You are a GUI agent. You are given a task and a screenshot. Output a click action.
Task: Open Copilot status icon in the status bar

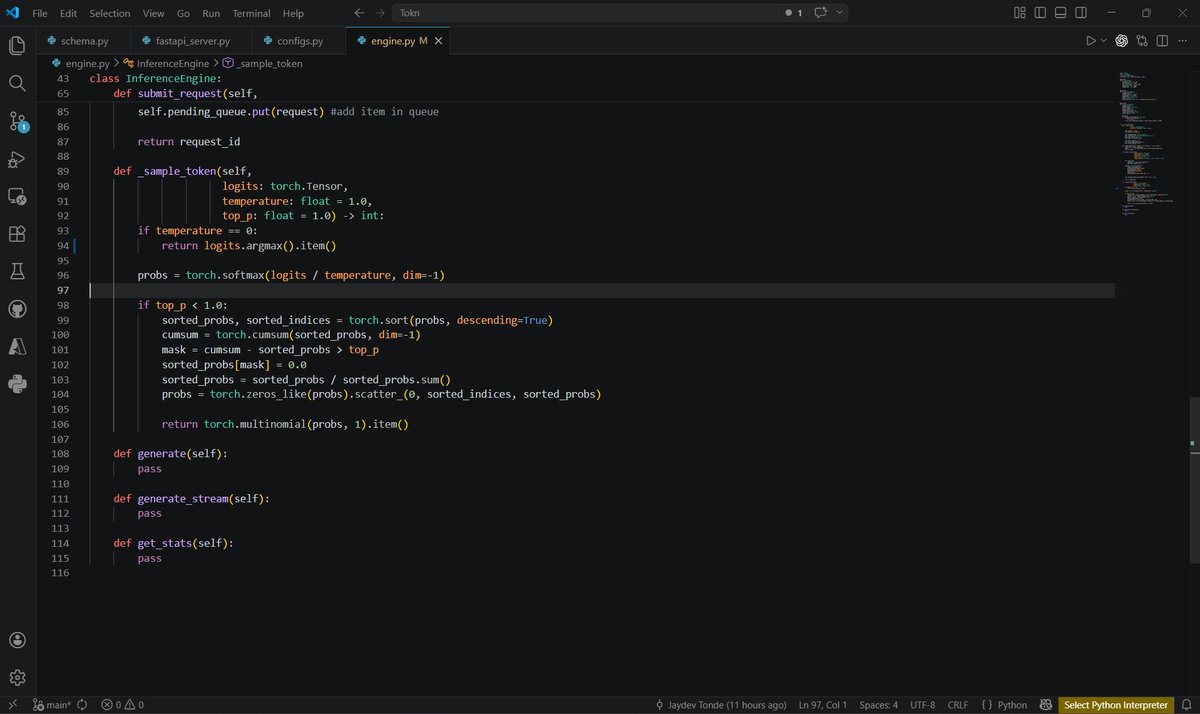1046,705
